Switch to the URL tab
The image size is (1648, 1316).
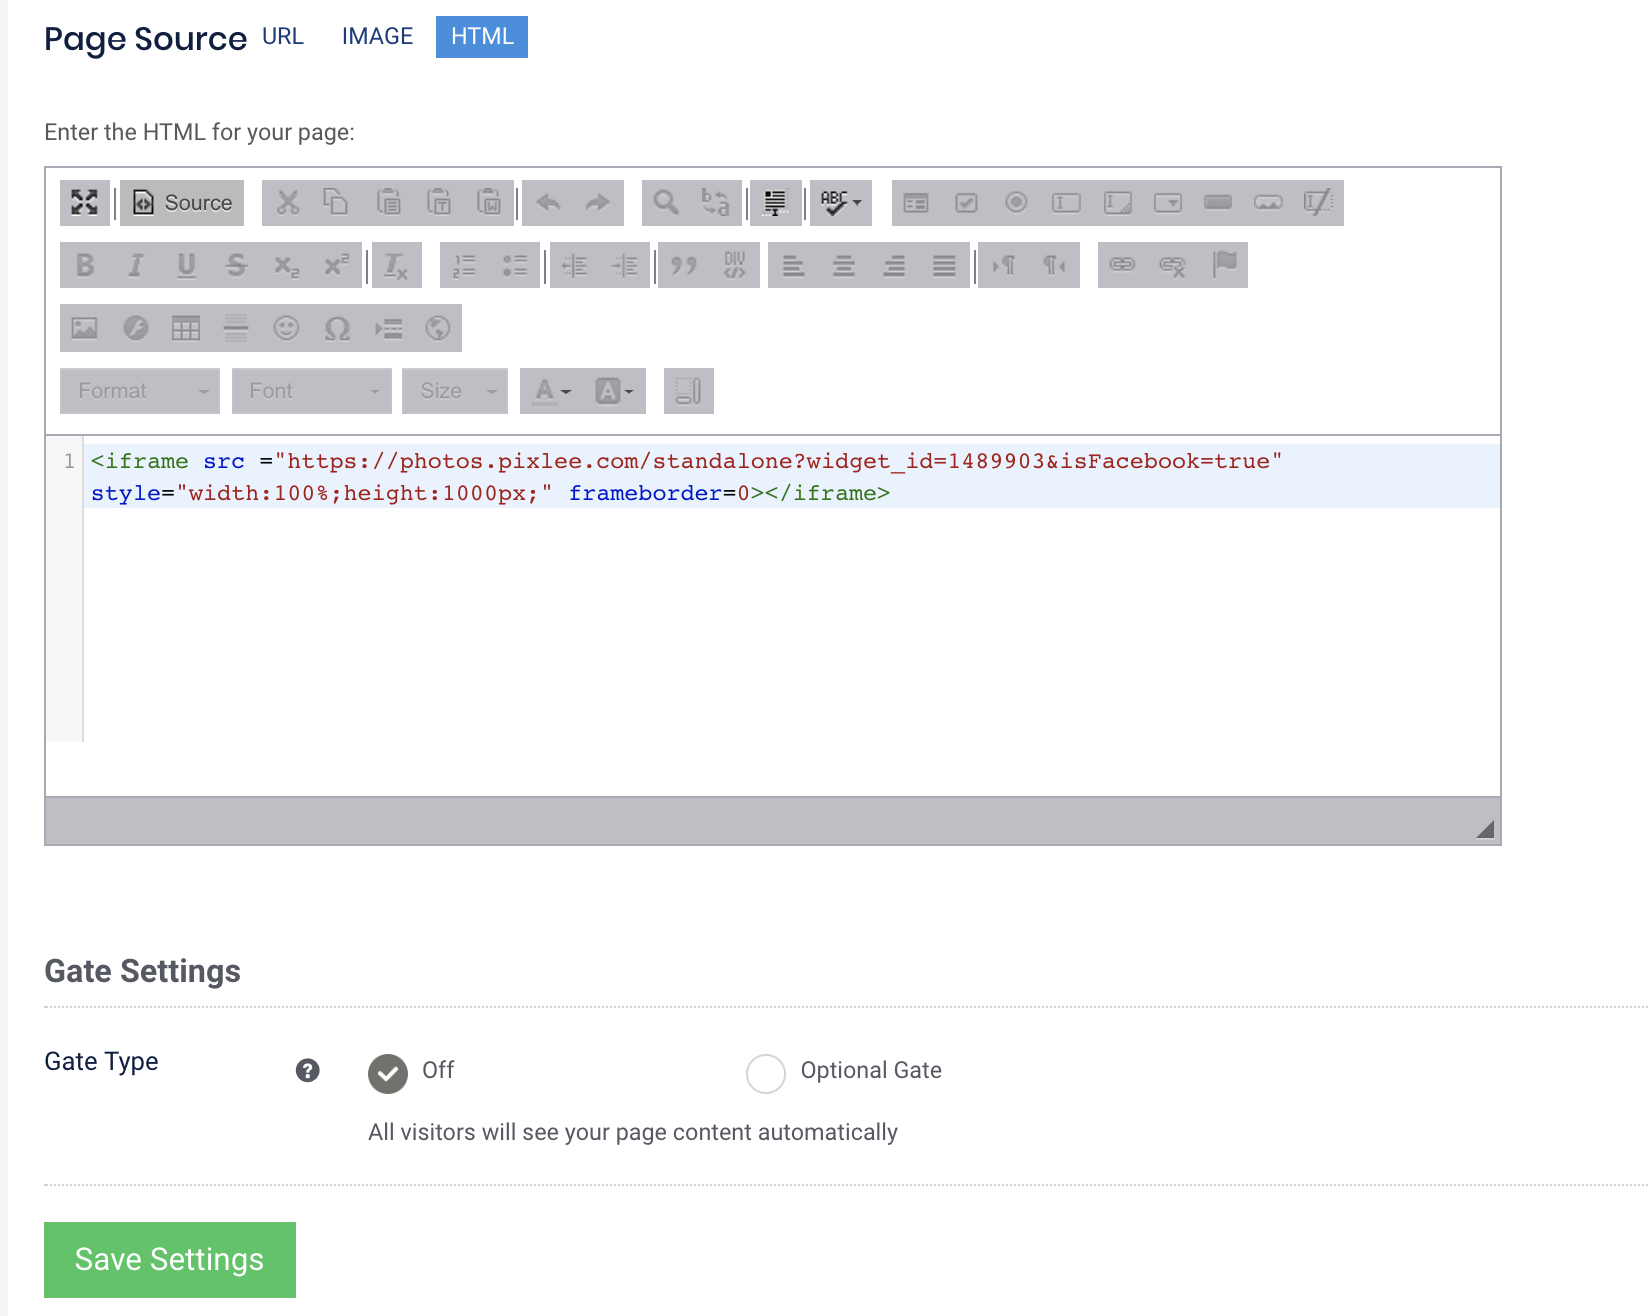[x=283, y=36]
